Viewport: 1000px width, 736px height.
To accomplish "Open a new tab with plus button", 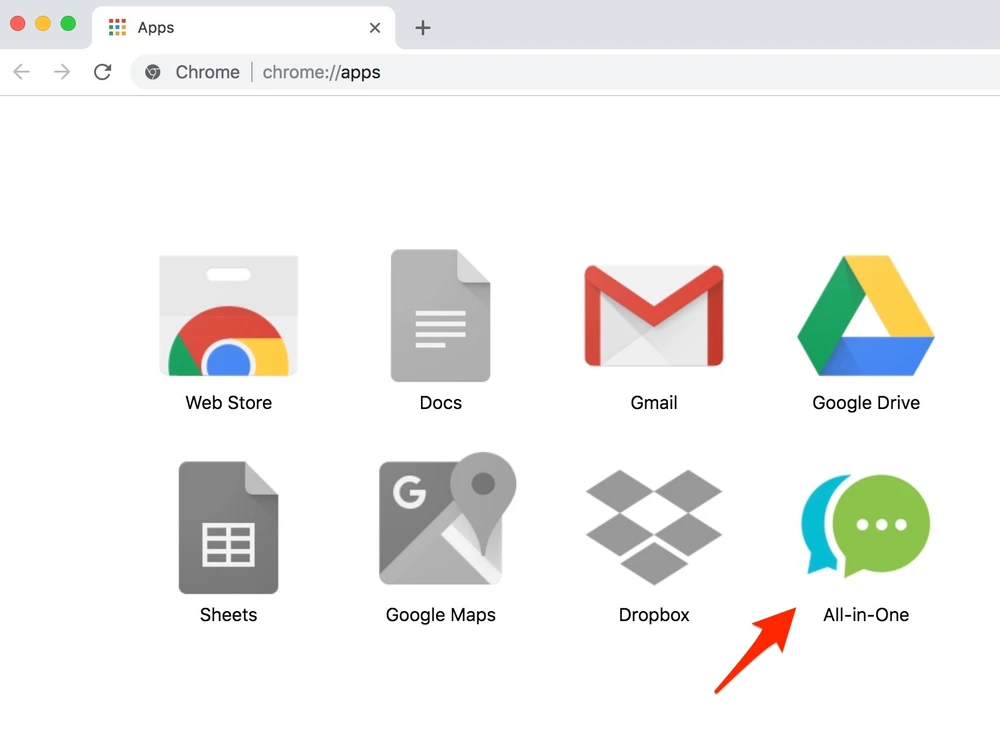I will point(423,28).
